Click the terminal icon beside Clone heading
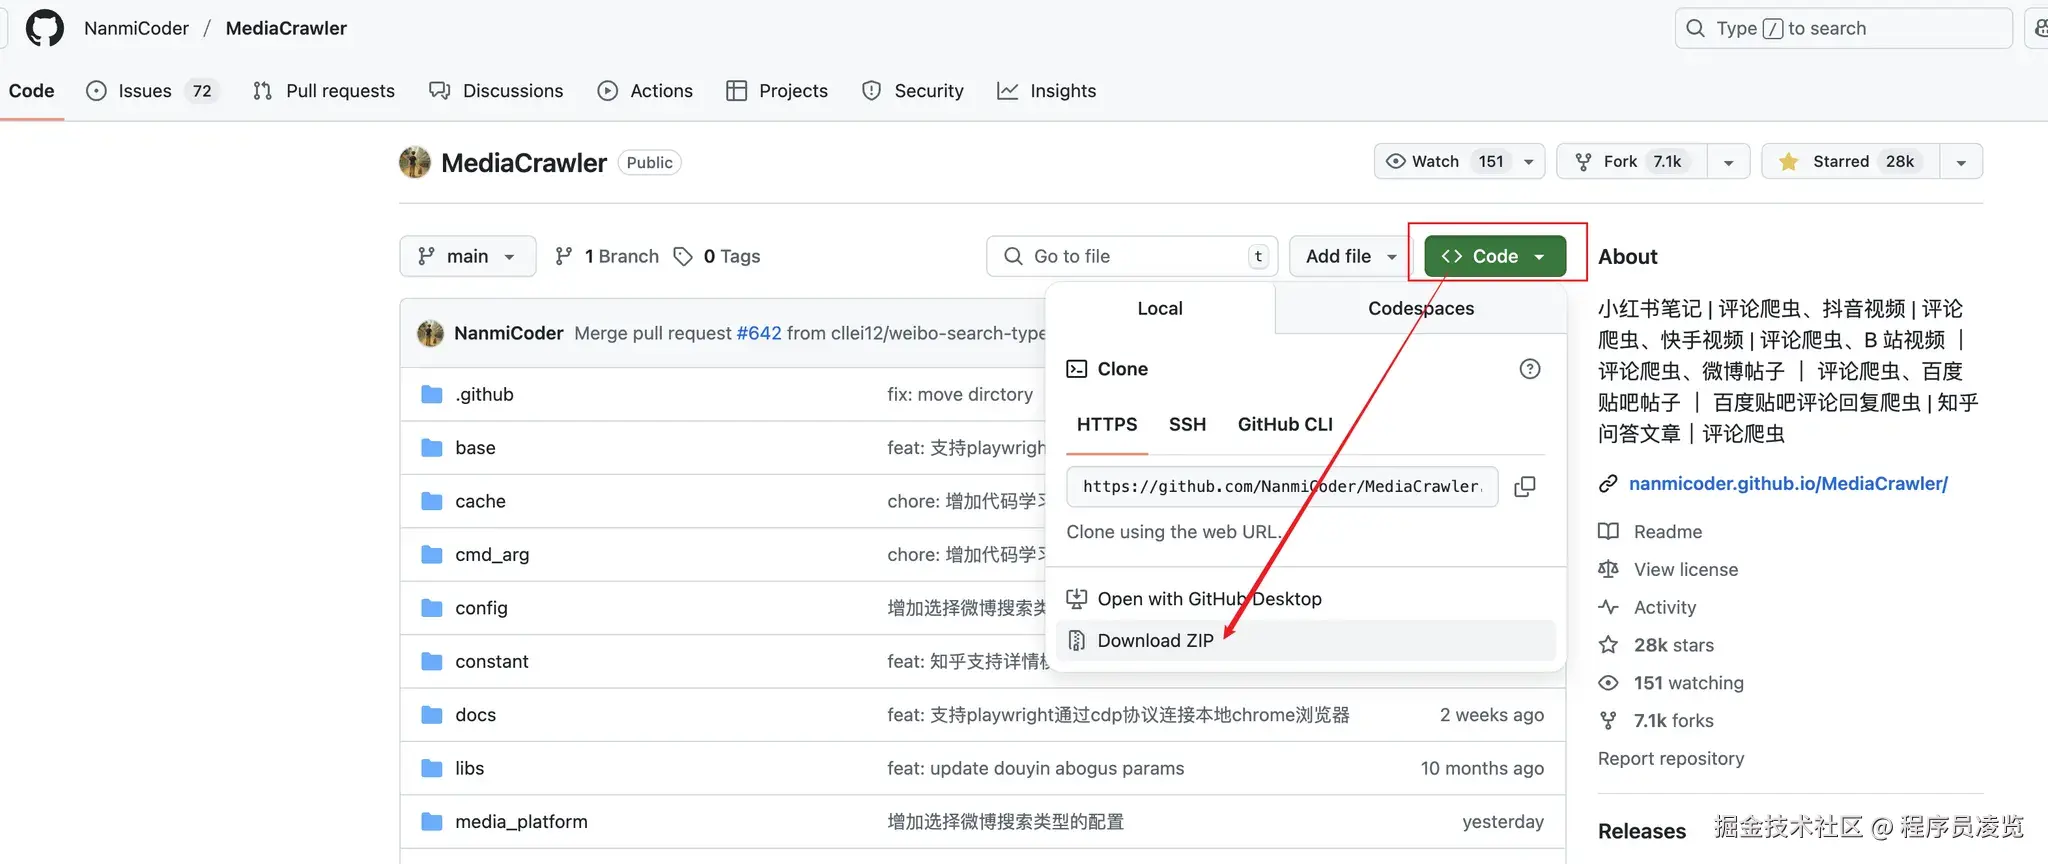The width and height of the screenshot is (2048, 864). tap(1076, 369)
